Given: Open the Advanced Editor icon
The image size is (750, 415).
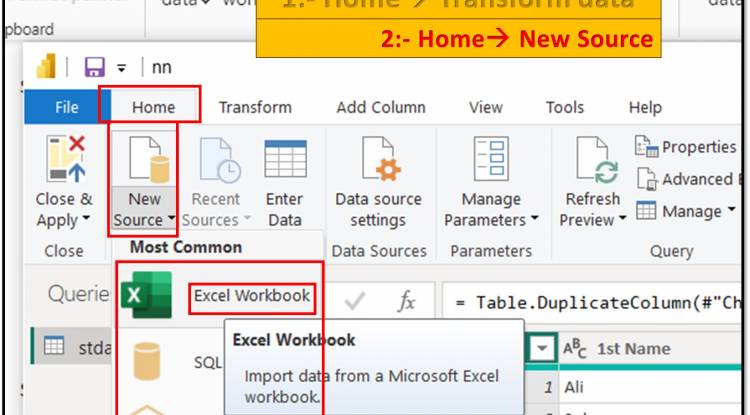Looking at the screenshot, I should [x=647, y=179].
